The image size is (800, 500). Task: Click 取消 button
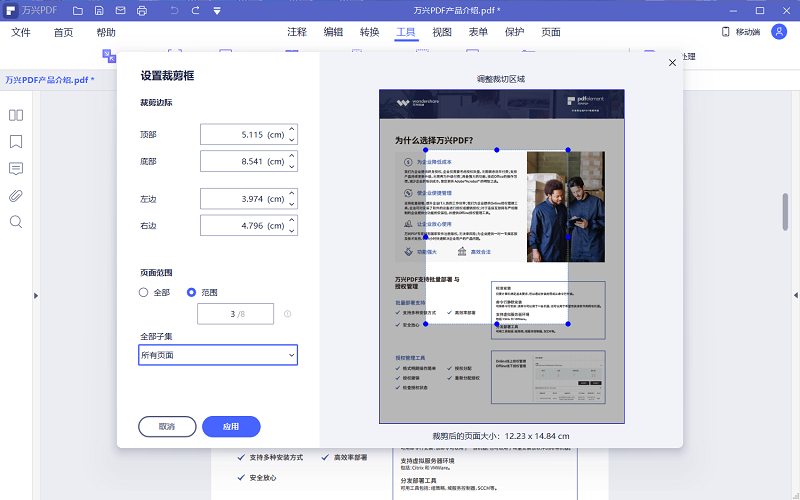tap(167, 427)
